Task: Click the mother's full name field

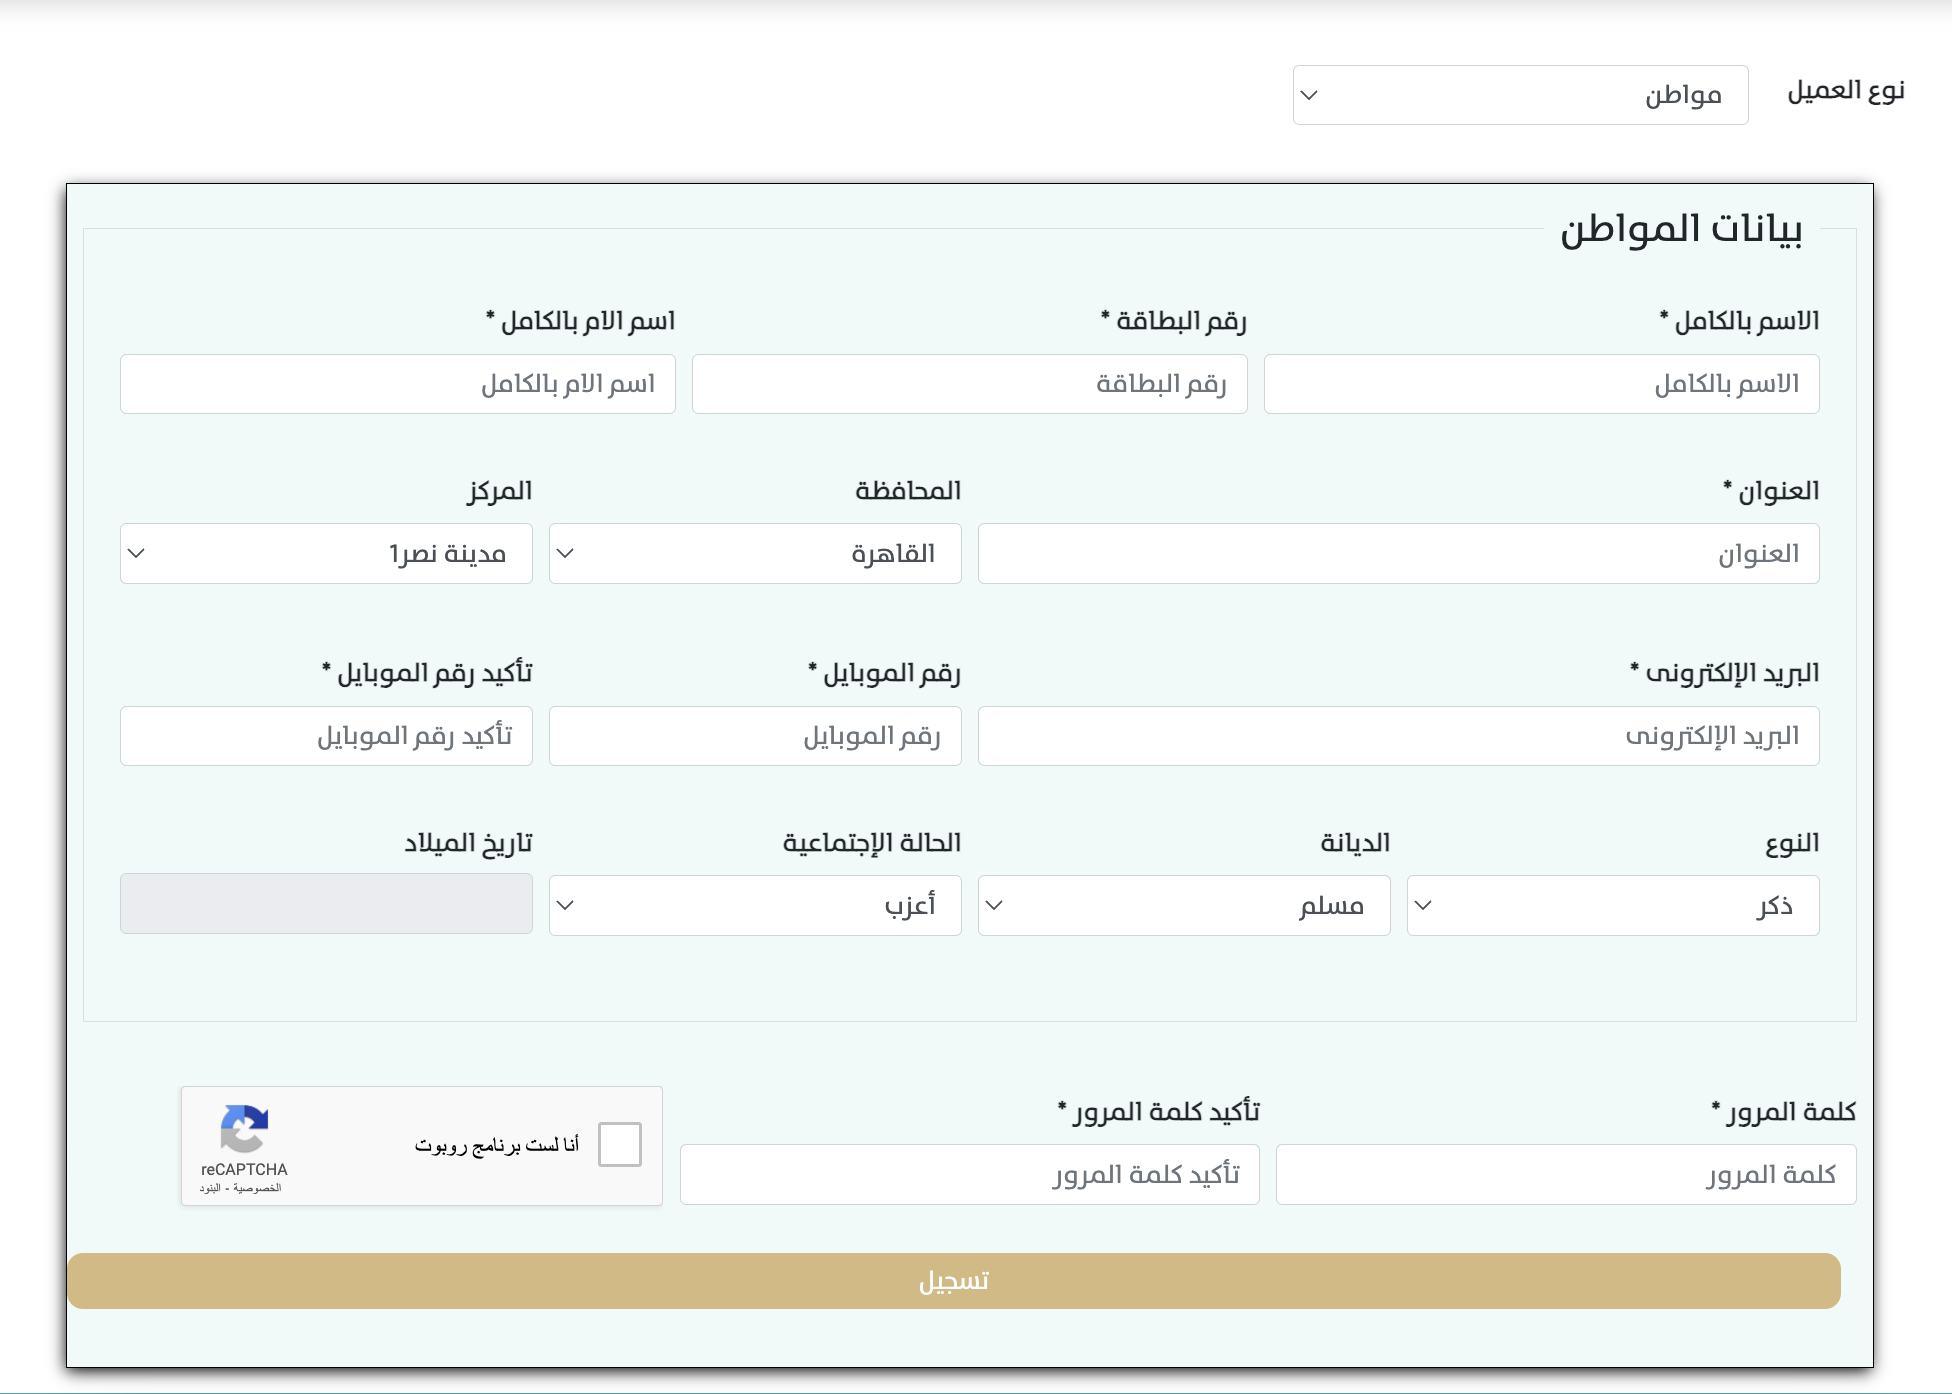Action: pos(397,384)
